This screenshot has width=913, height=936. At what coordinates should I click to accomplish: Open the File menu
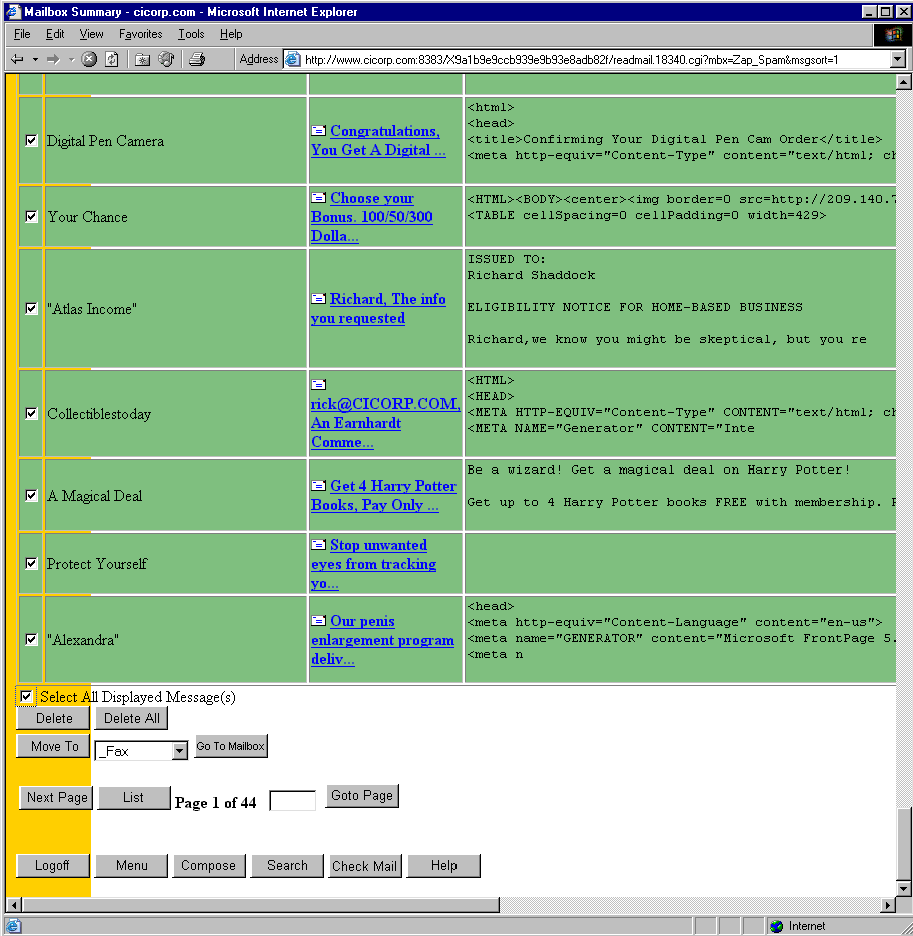coord(22,34)
